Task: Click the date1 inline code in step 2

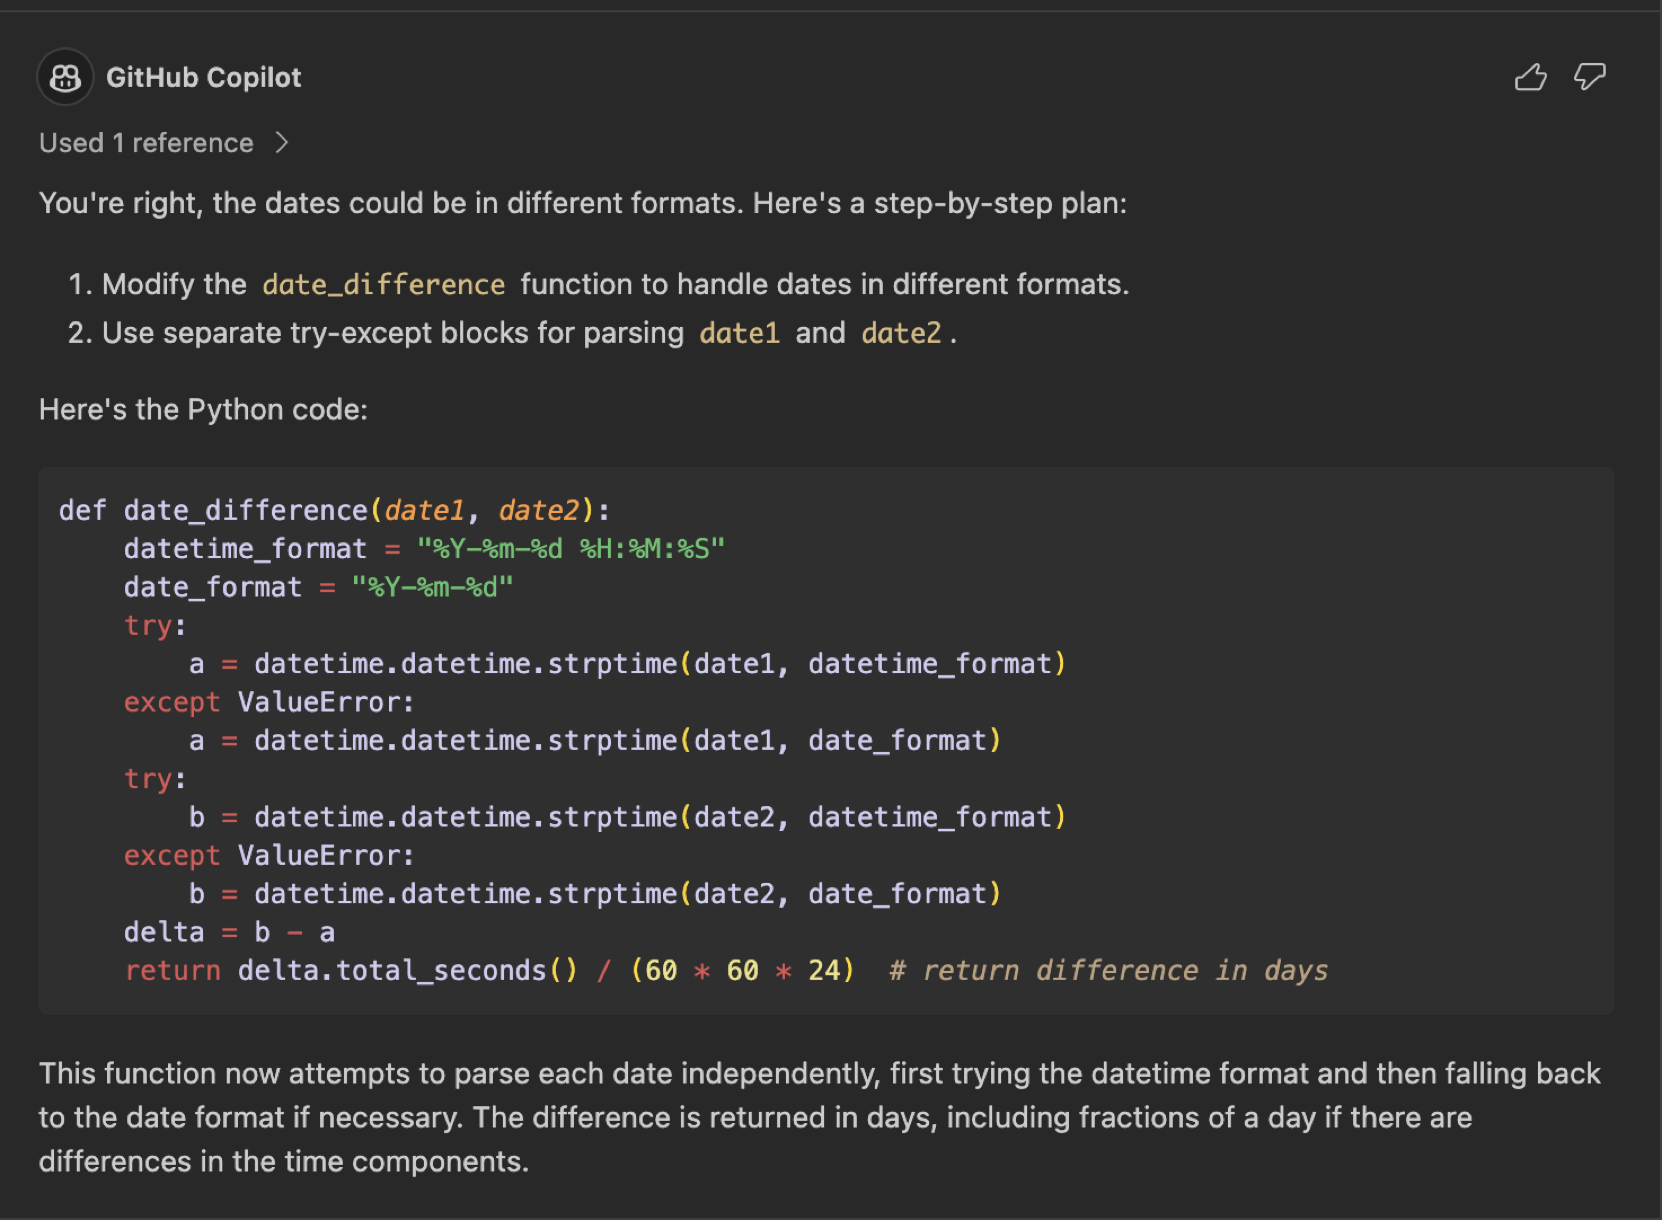Action: 739,333
